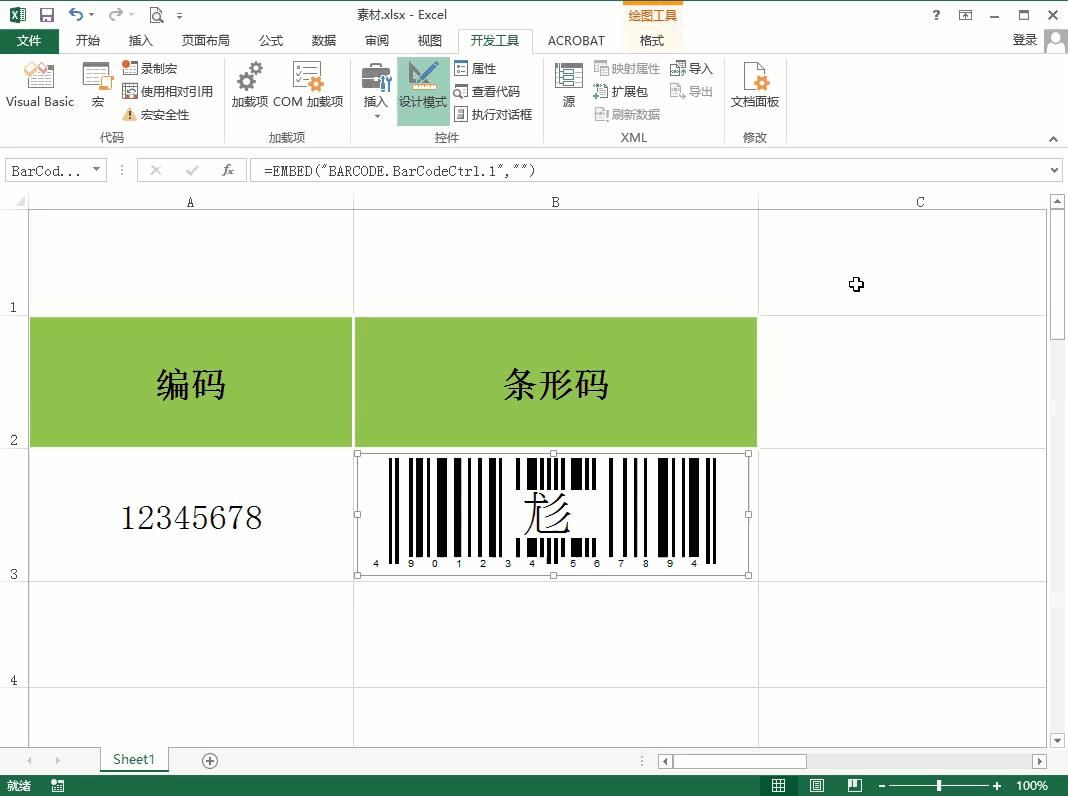Open COM 加载项 dialog
The image size is (1068, 796).
308,84
